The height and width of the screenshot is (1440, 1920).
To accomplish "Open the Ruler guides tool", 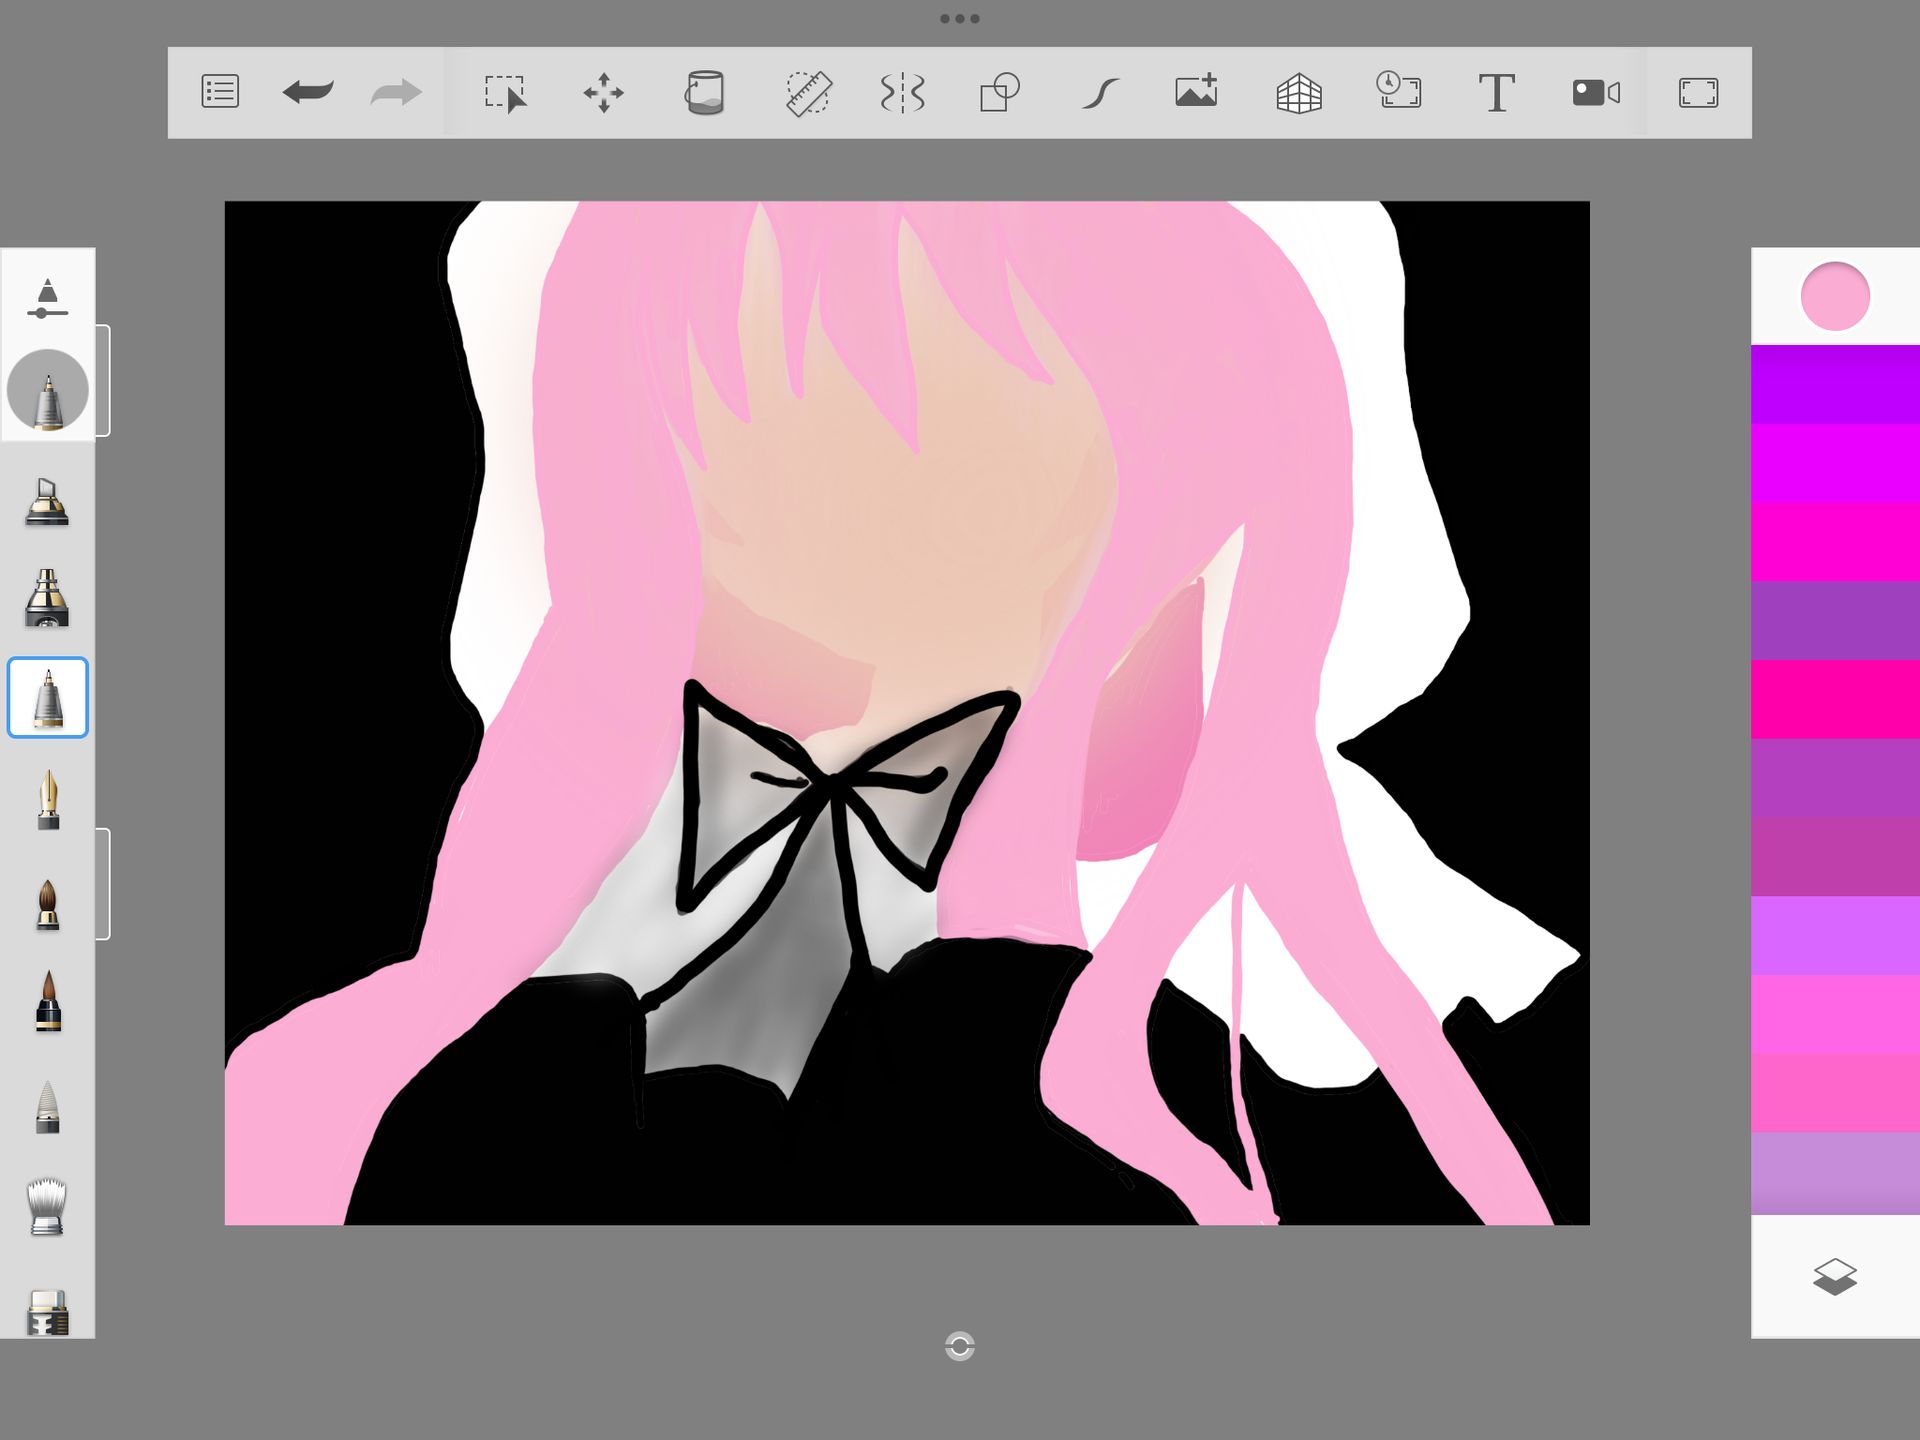I will pos(808,93).
